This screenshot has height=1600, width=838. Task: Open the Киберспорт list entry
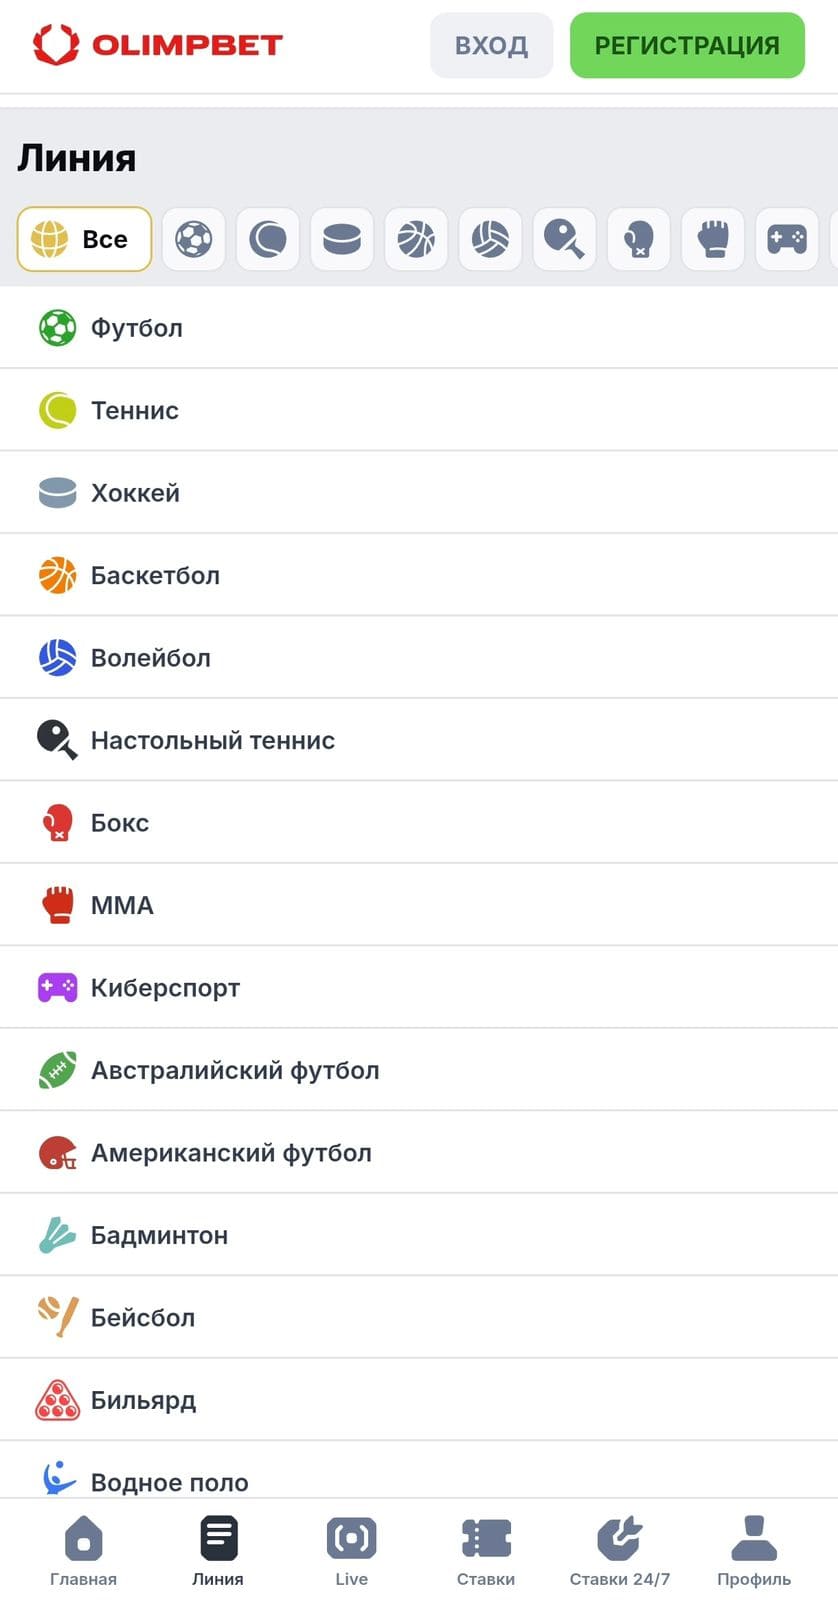pos(419,987)
